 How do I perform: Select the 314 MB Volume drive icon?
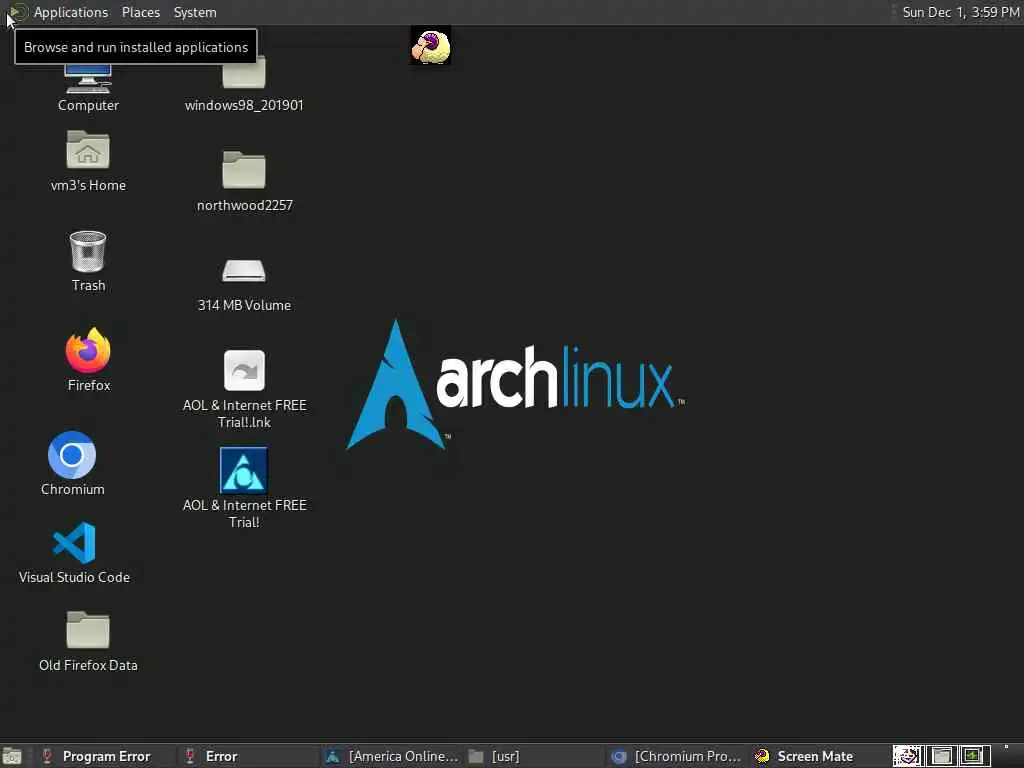pyautogui.click(x=244, y=270)
